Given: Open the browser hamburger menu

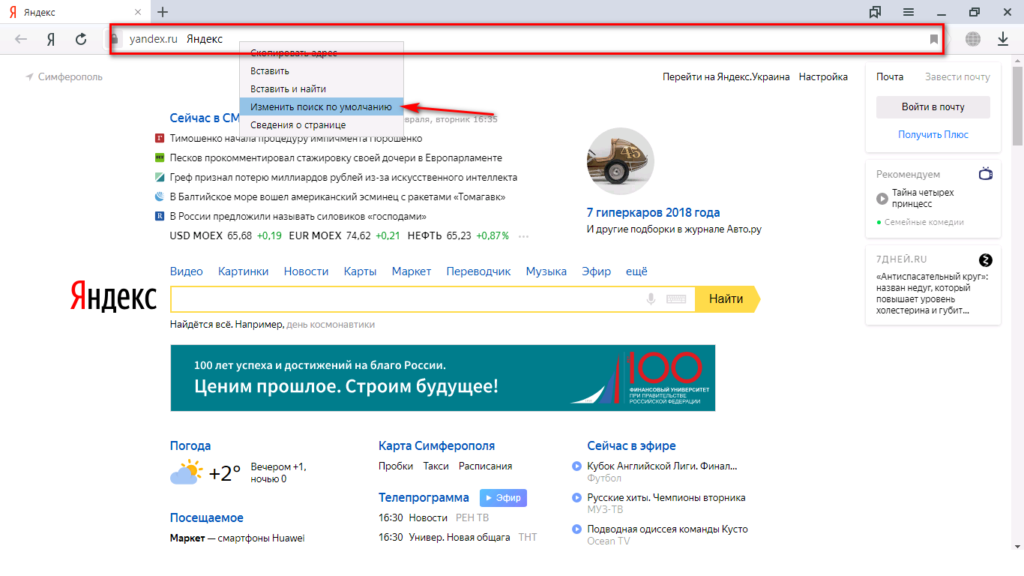Looking at the screenshot, I should [x=908, y=12].
